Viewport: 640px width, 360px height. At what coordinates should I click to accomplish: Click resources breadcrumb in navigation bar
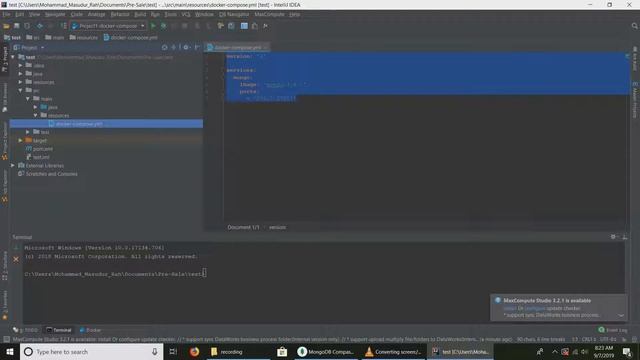(84, 37)
